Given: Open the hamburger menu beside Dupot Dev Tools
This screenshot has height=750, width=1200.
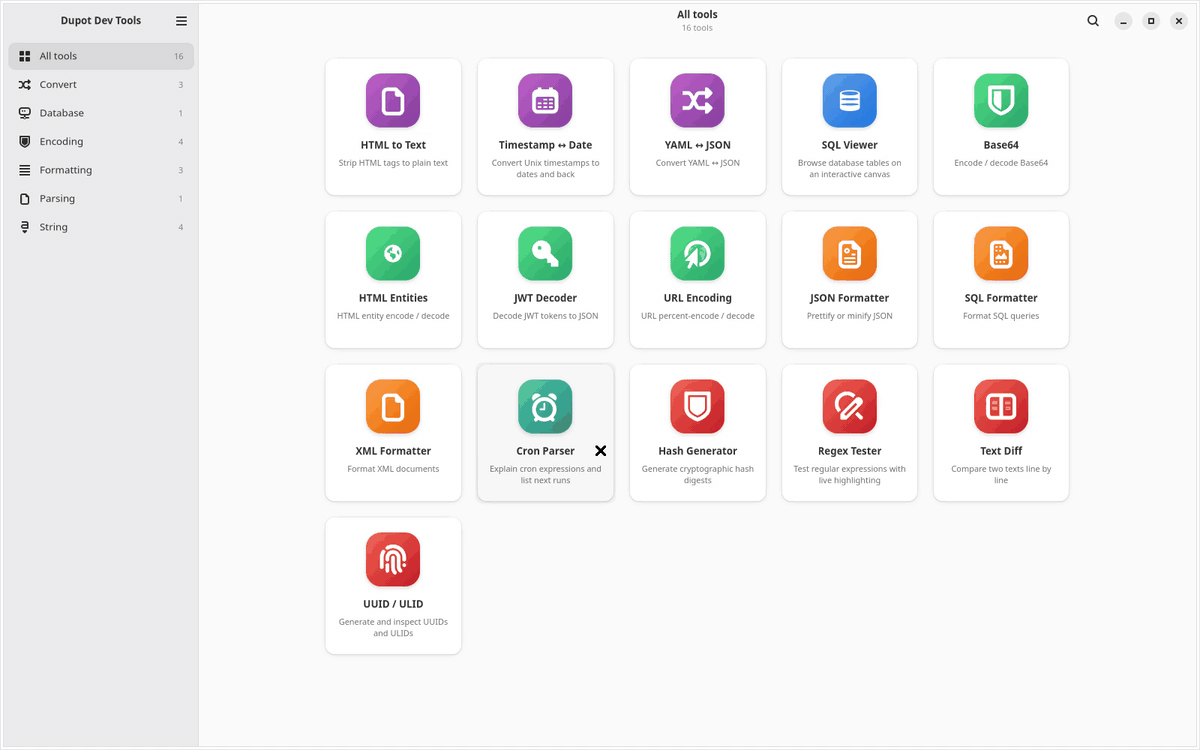Looking at the screenshot, I should point(181,20).
